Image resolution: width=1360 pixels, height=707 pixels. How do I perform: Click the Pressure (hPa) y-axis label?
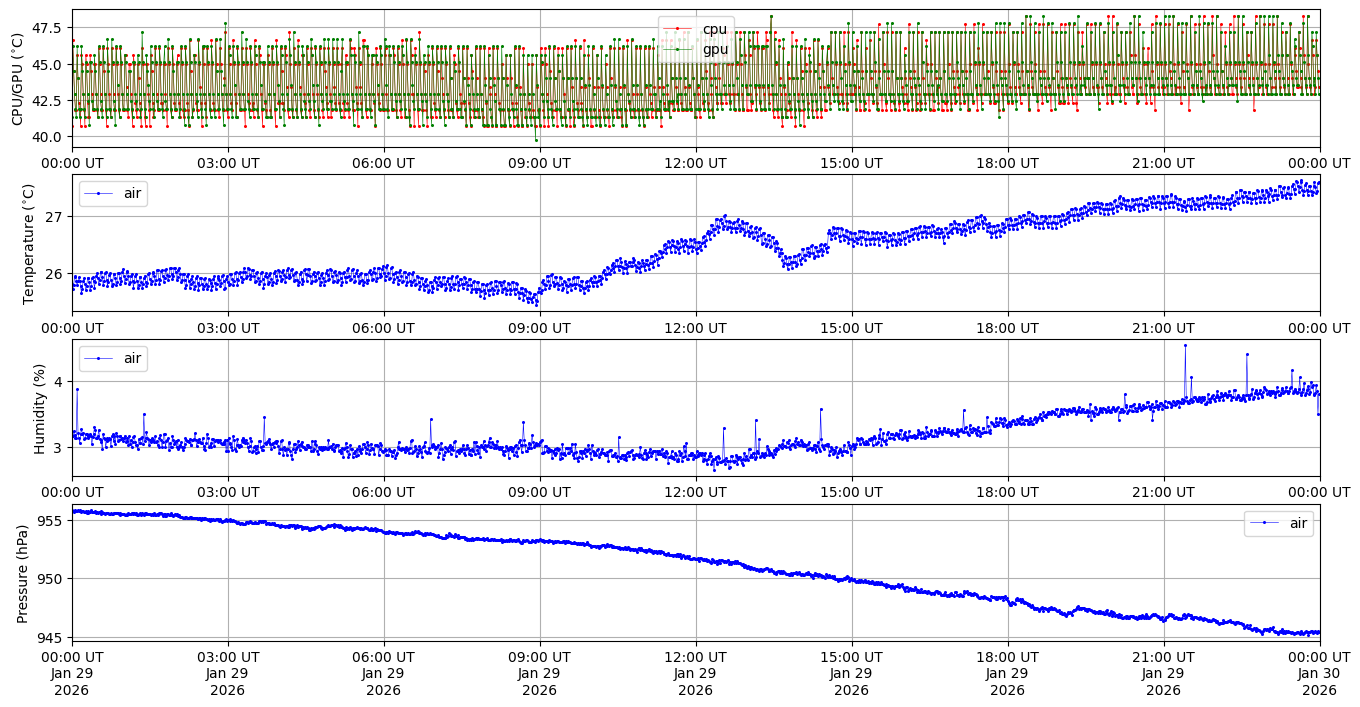coord(23,573)
